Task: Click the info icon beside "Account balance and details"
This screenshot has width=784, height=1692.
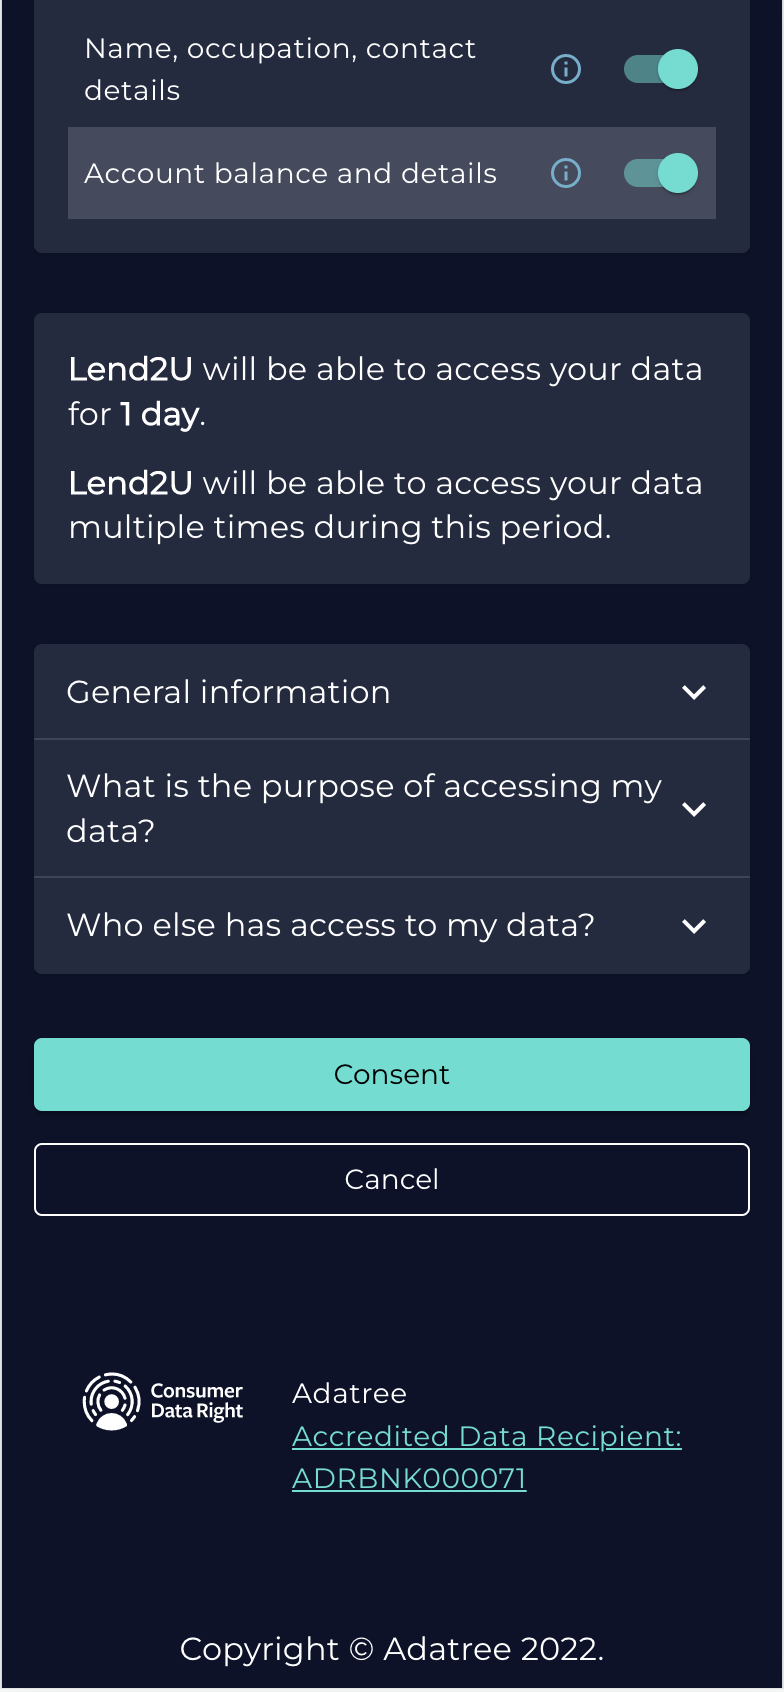Action: pyautogui.click(x=565, y=173)
